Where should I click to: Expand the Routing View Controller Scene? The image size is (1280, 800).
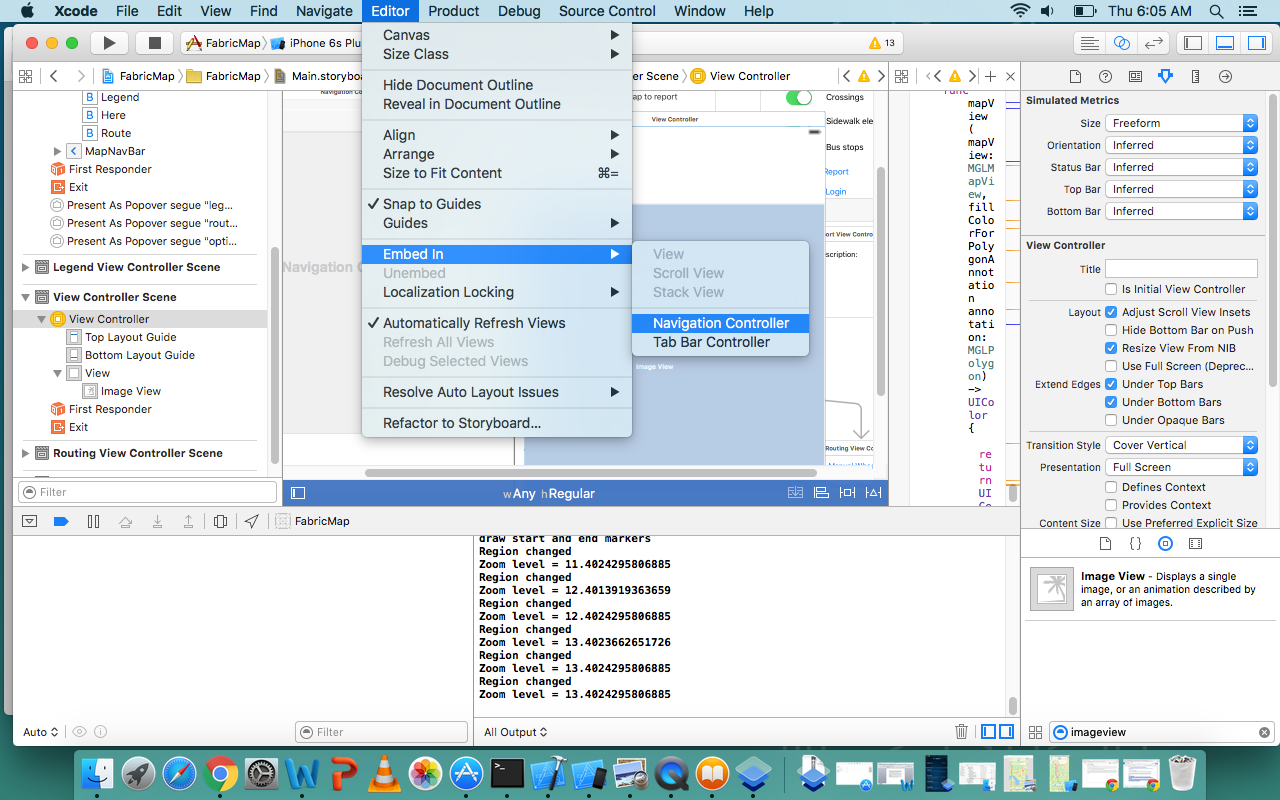(x=26, y=453)
